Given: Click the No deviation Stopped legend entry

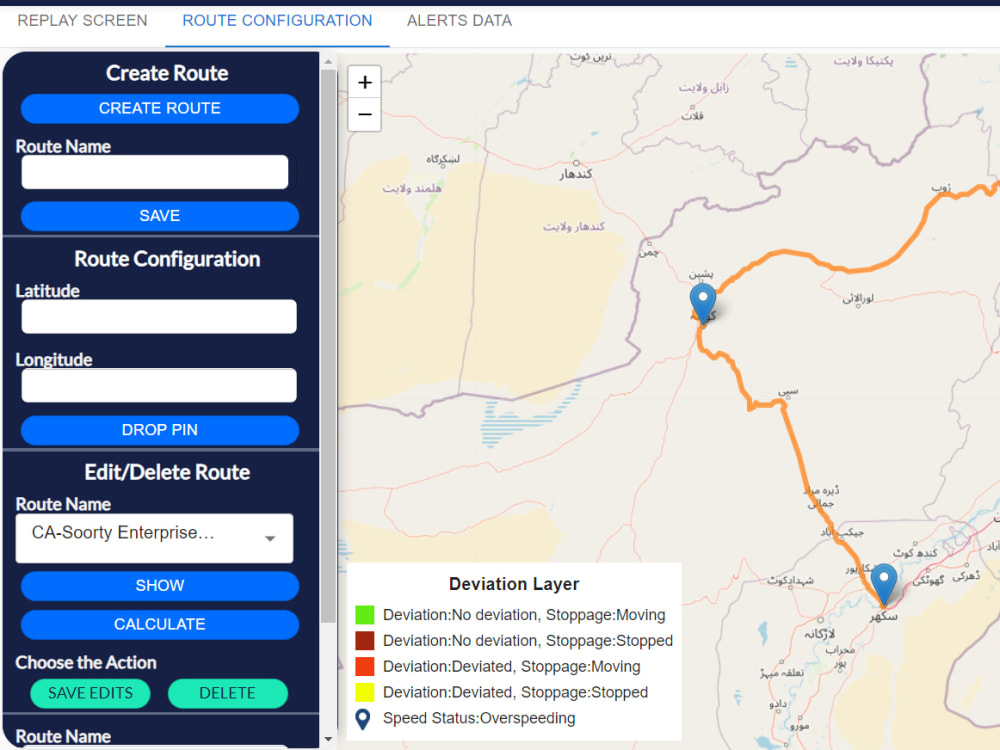Looking at the screenshot, I should point(522,640).
